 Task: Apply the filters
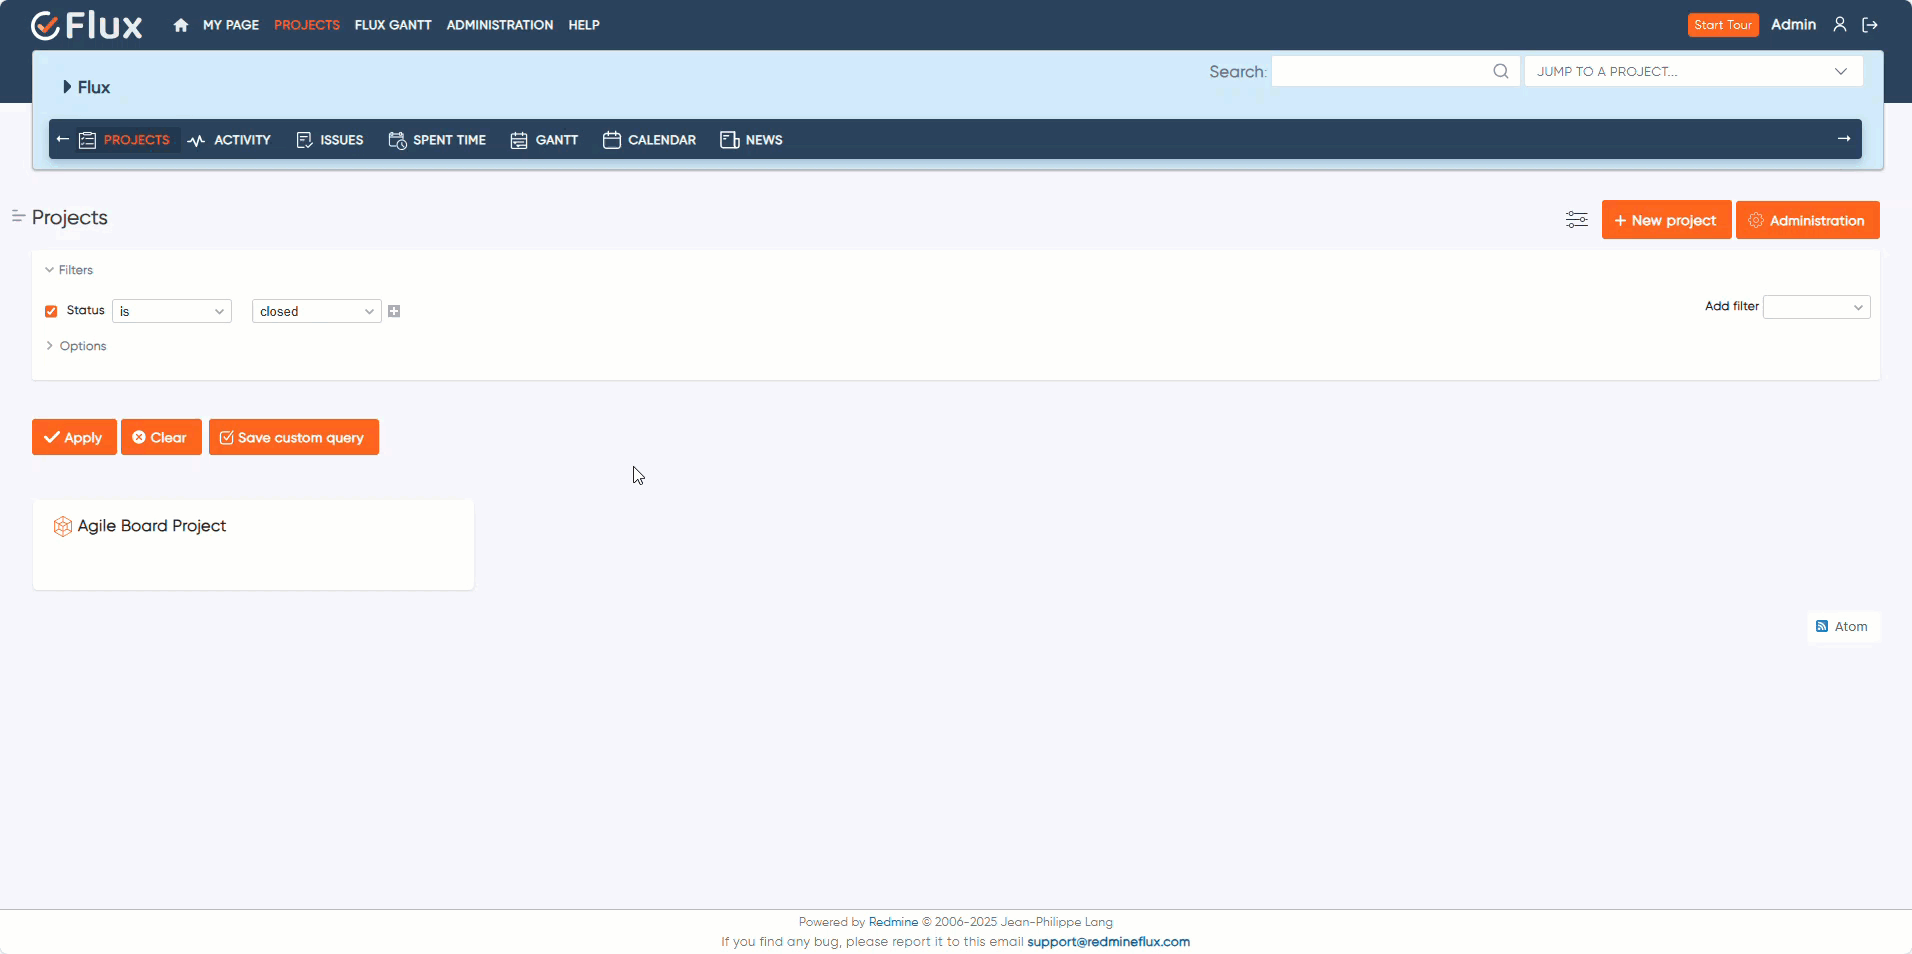[74, 437]
